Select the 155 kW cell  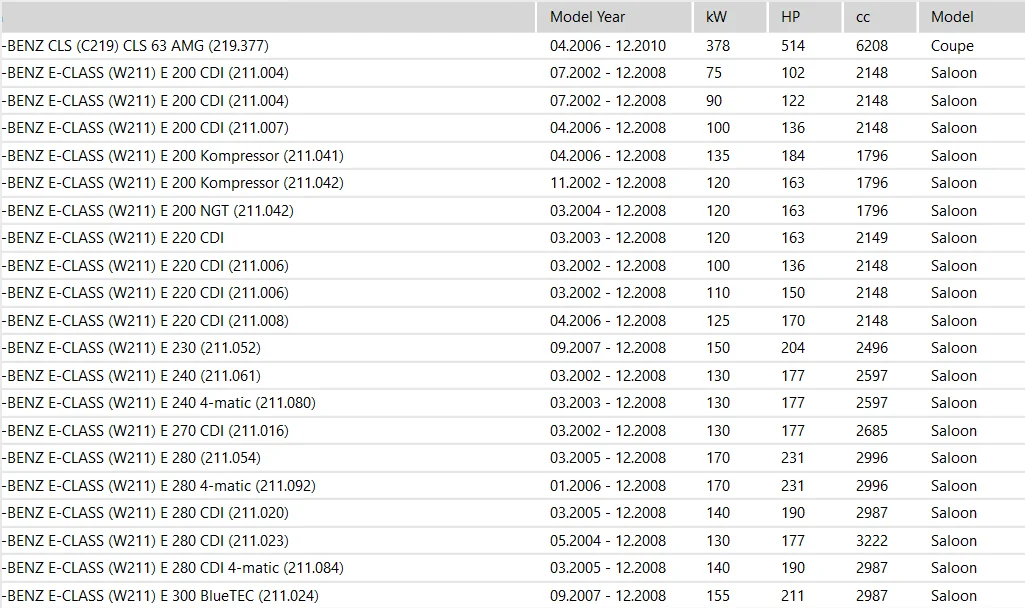718,596
